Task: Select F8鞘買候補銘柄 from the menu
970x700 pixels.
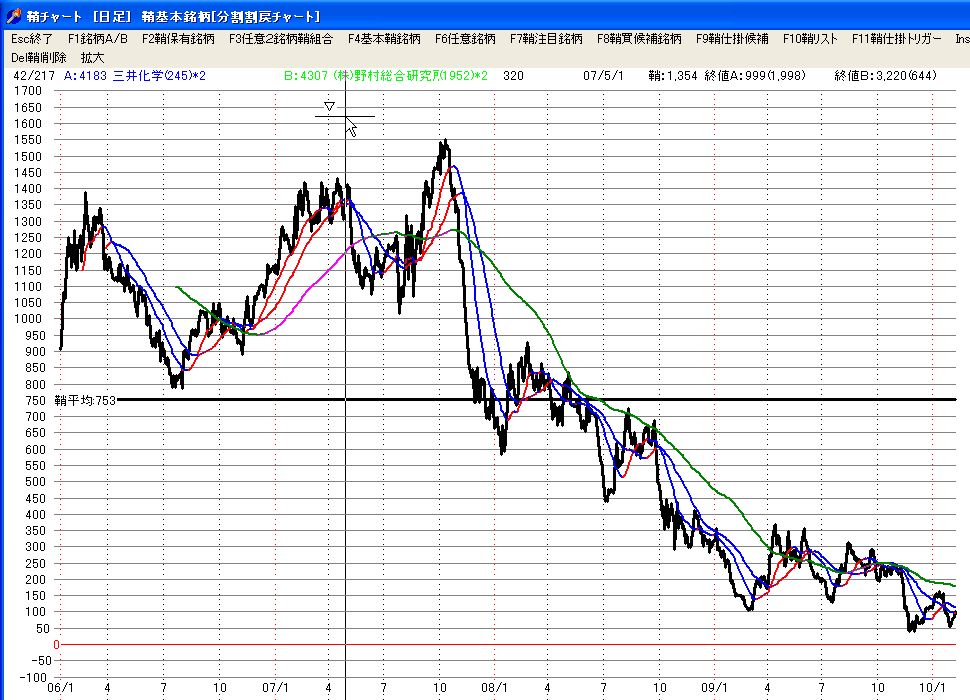Action: coord(639,39)
